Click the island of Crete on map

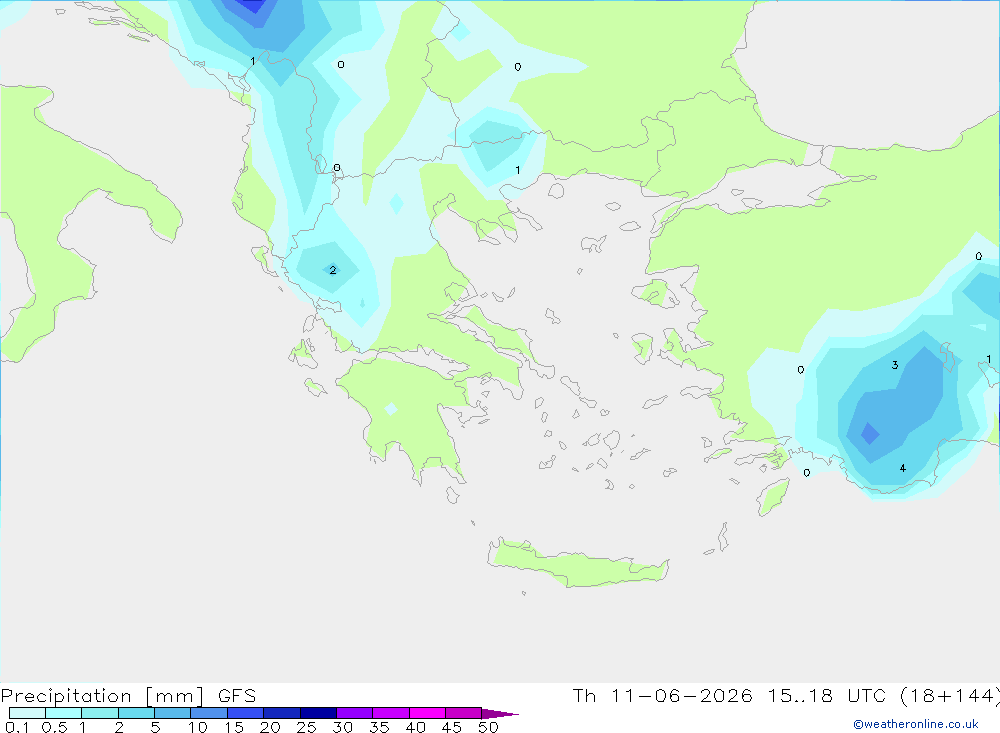tap(578, 564)
